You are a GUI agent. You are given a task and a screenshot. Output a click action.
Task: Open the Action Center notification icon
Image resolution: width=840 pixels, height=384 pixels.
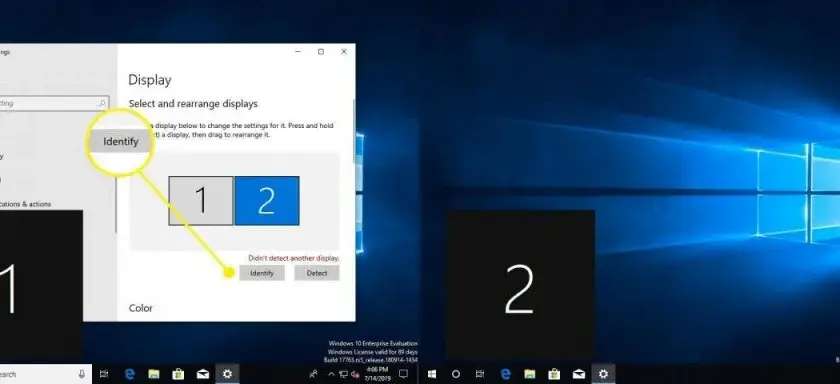(403, 374)
